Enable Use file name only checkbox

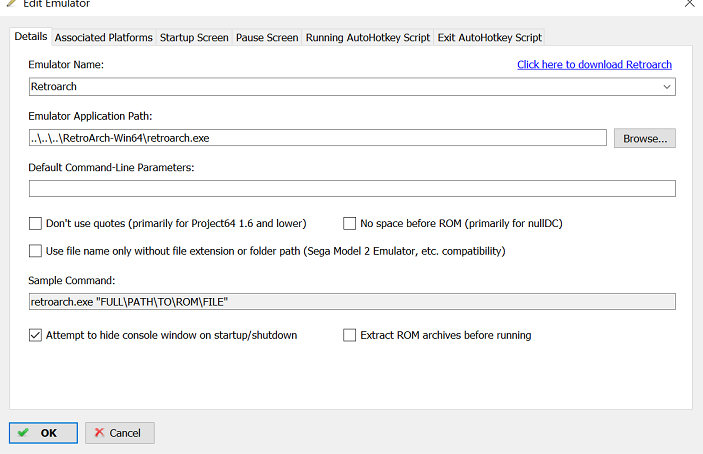coord(35,251)
